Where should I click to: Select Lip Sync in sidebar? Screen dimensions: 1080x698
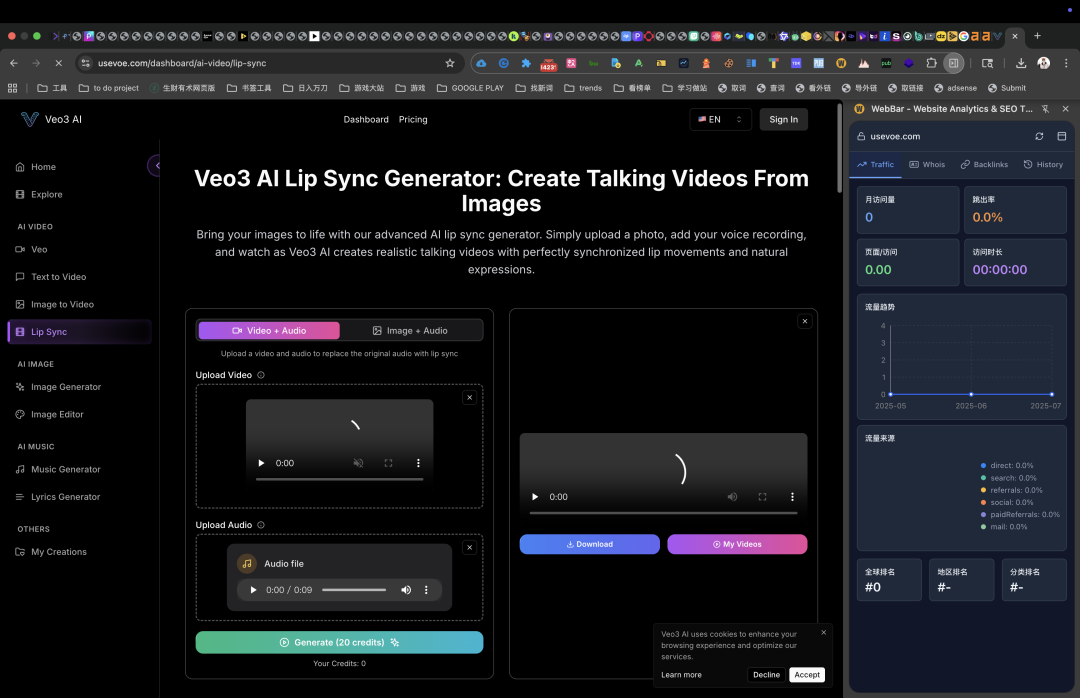click(x=79, y=331)
